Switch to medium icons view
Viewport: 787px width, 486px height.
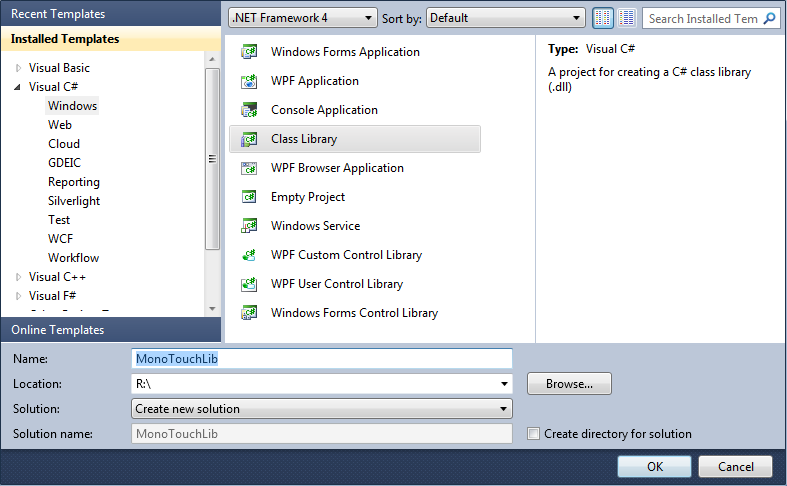coord(627,18)
